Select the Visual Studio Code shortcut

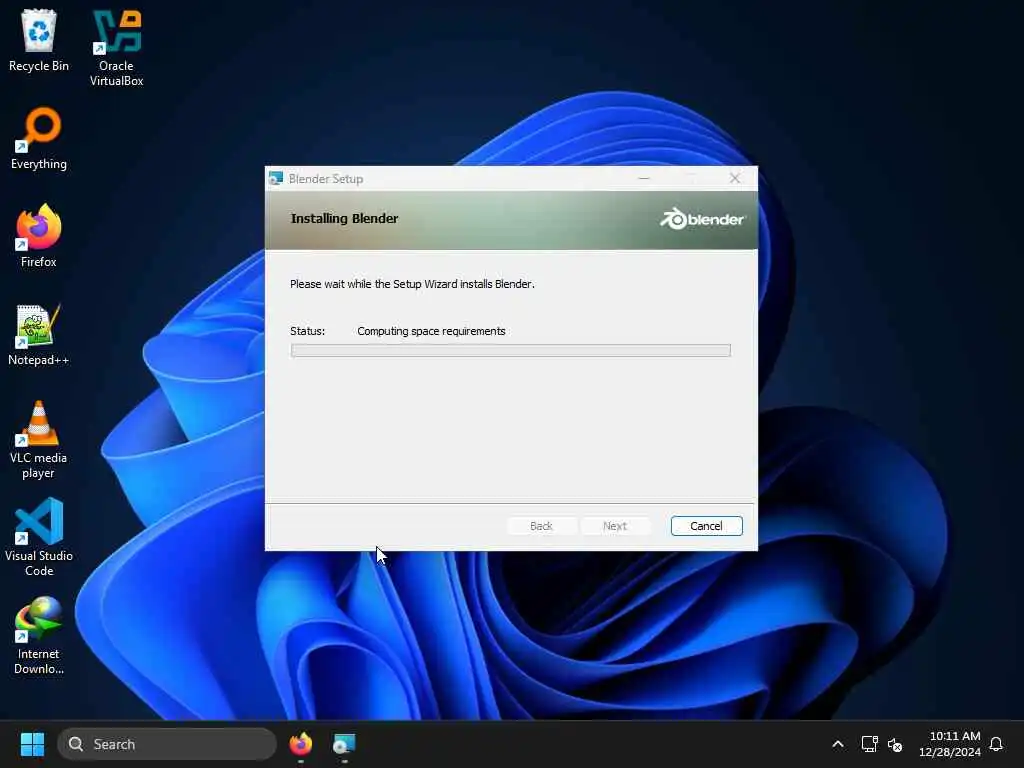tap(39, 537)
